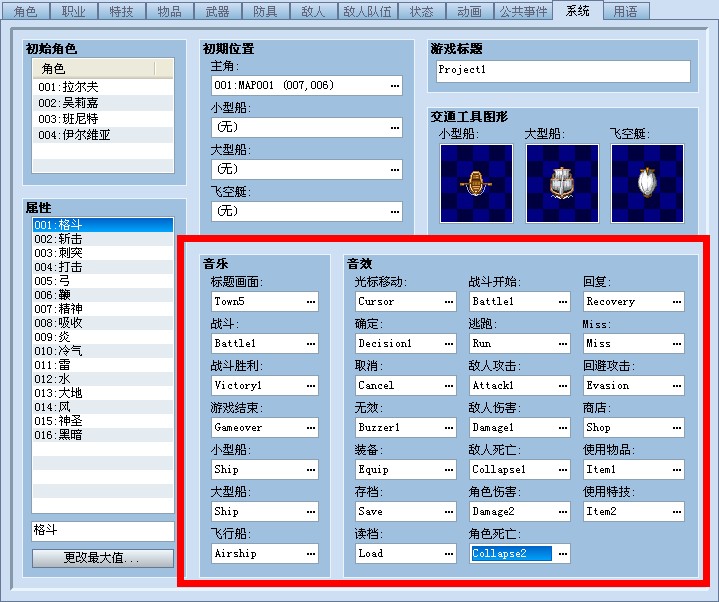Switch to the 职业 tab
The height and width of the screenshot is (602, 719).
(74, 11)
